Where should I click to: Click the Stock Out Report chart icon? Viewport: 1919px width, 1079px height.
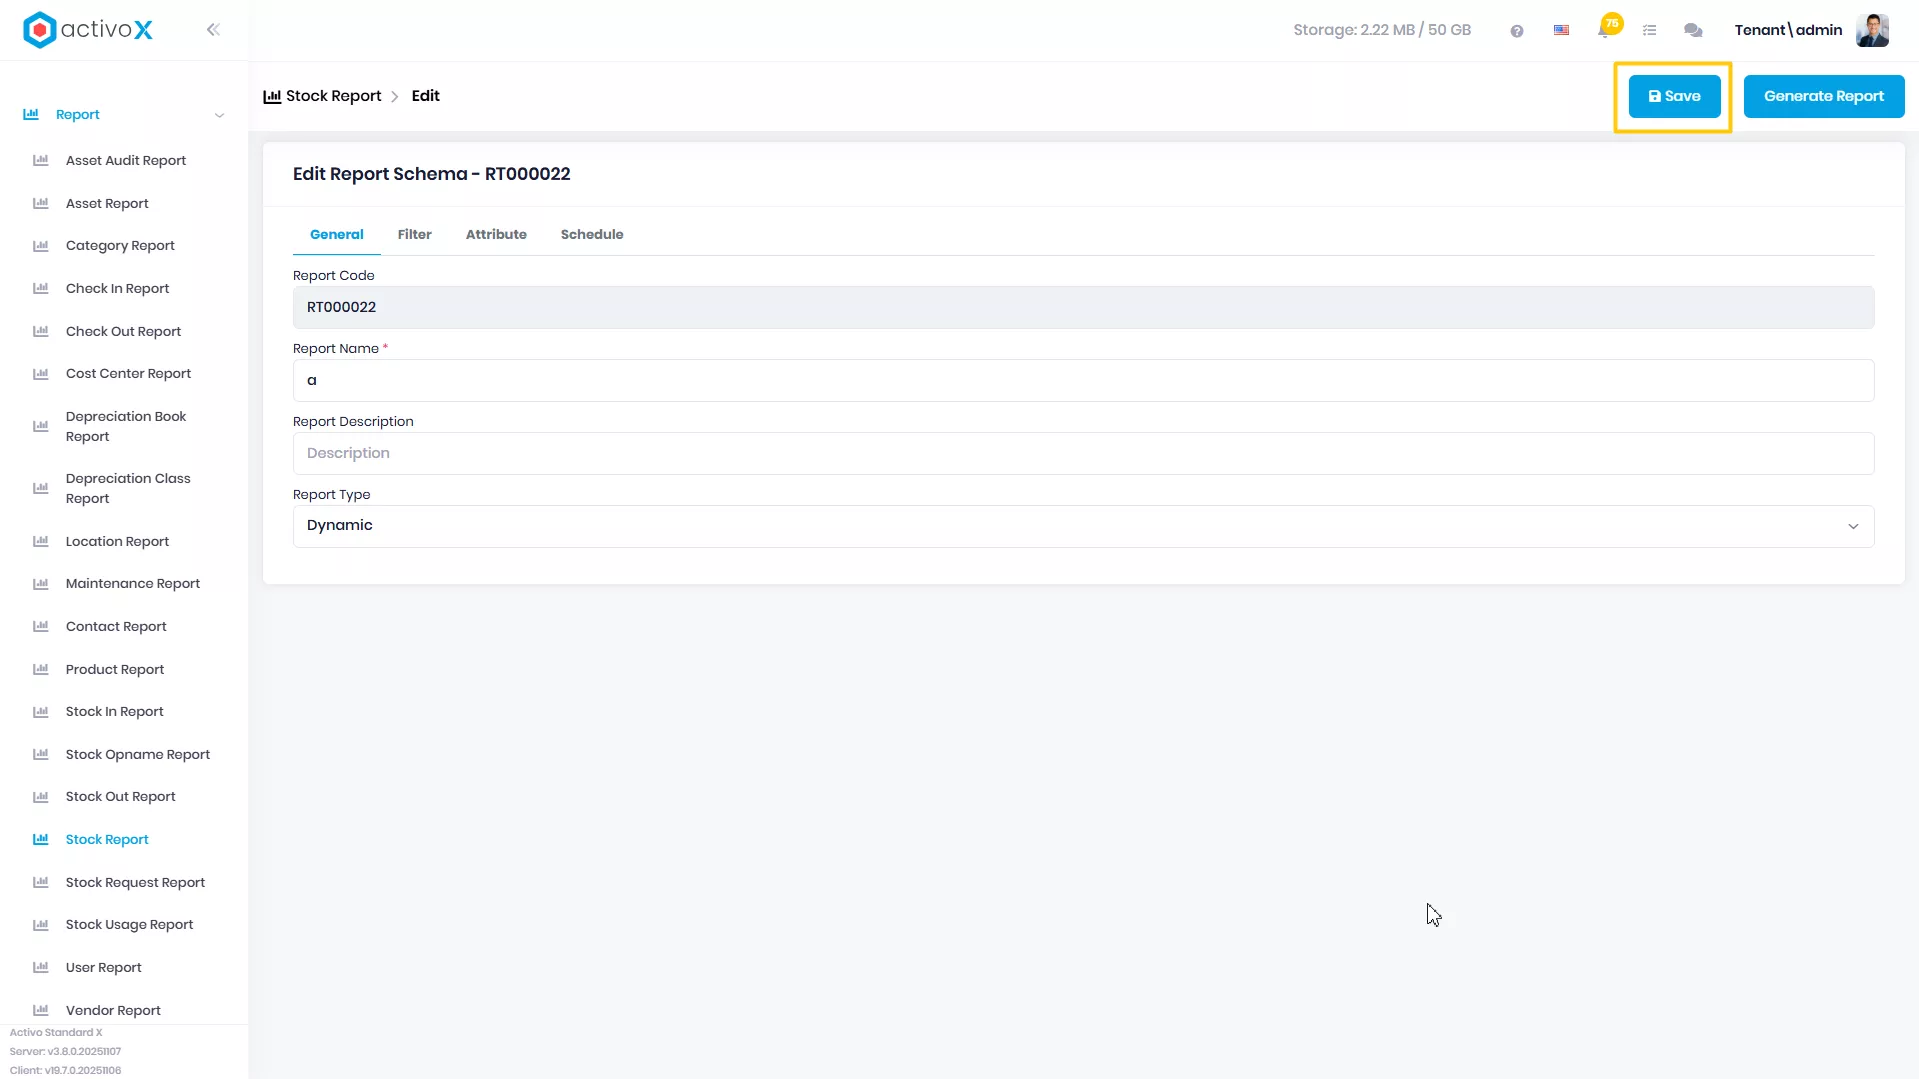pos(41,797)
